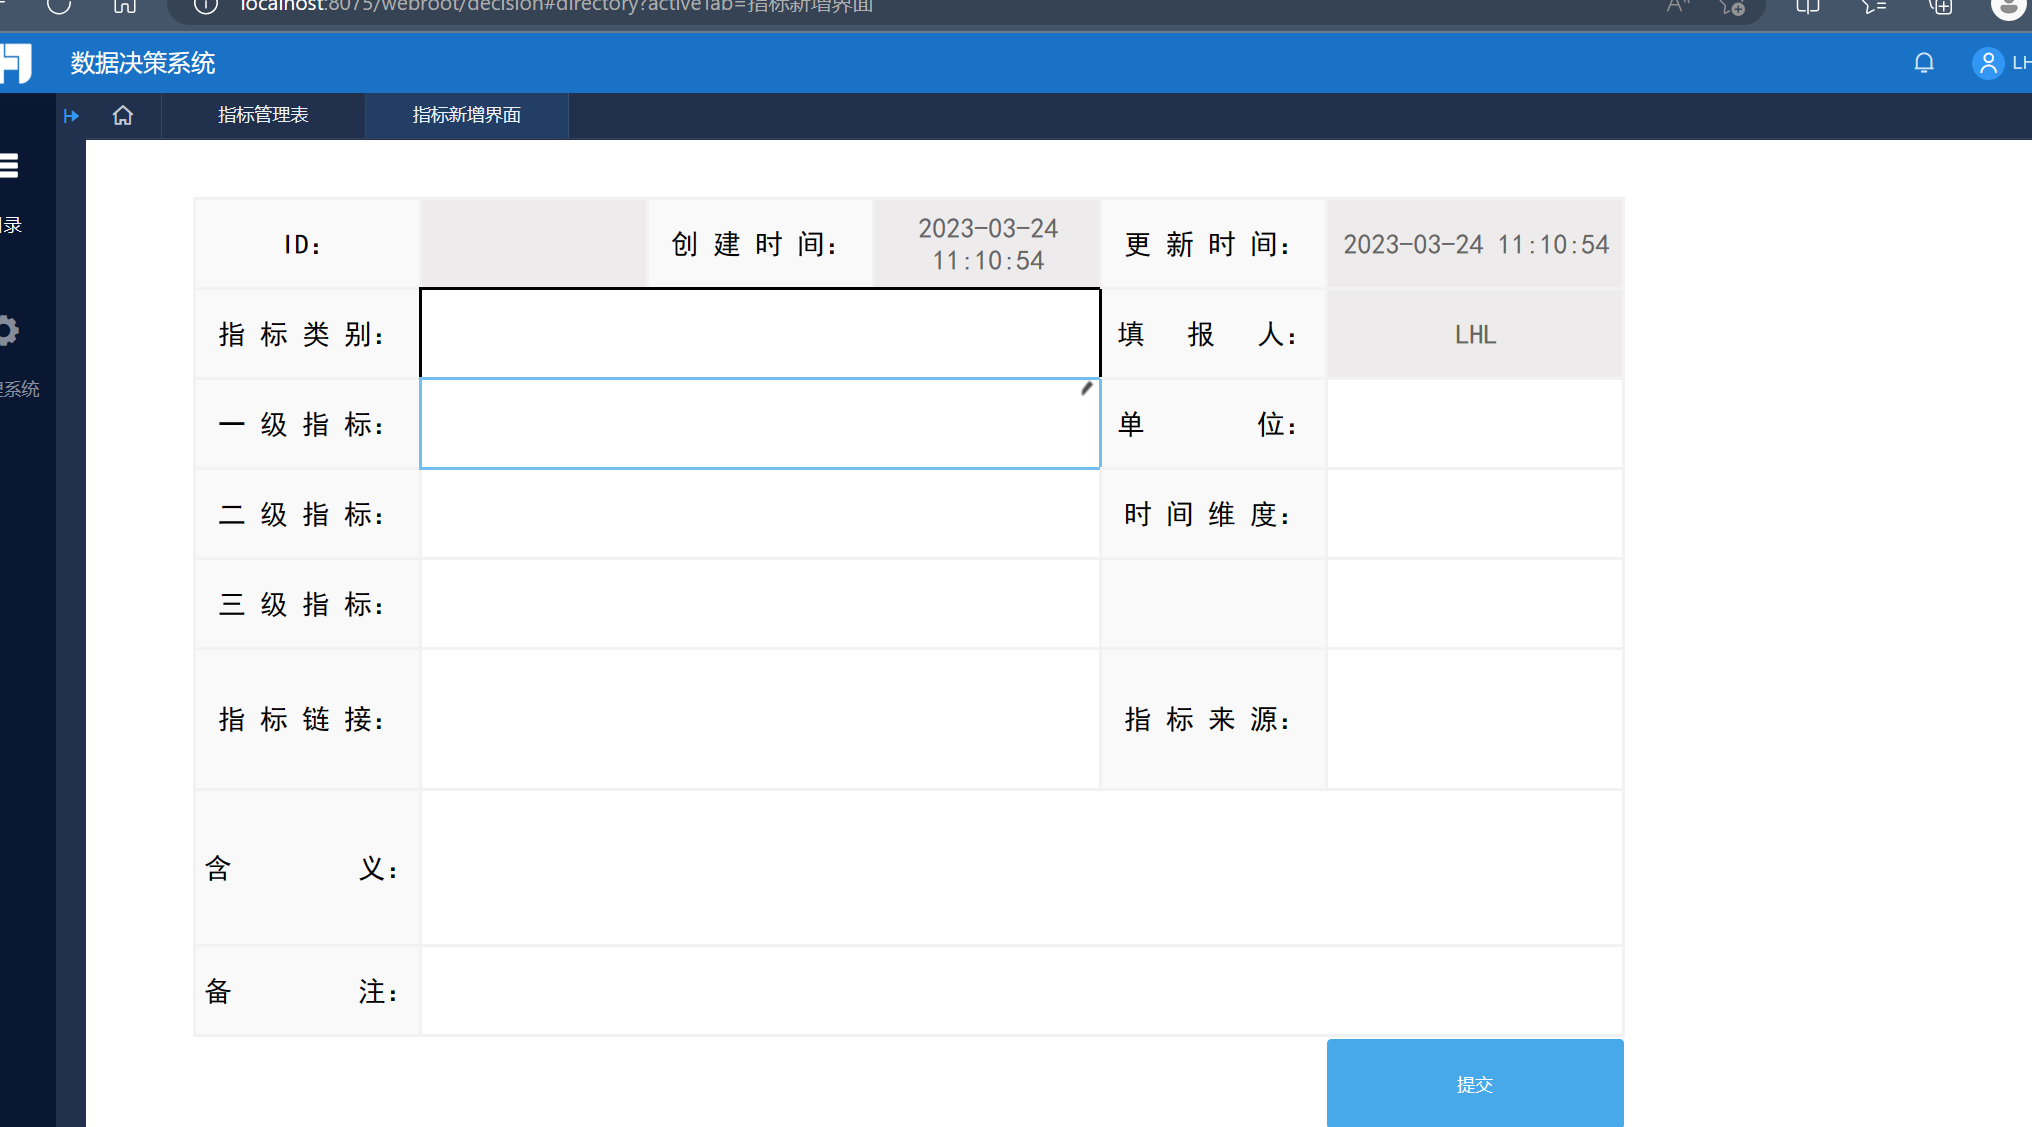2032x1127 pixels.
Task: Switch to the 指标新增界面 tab
Action: click(x=467, y=115)
